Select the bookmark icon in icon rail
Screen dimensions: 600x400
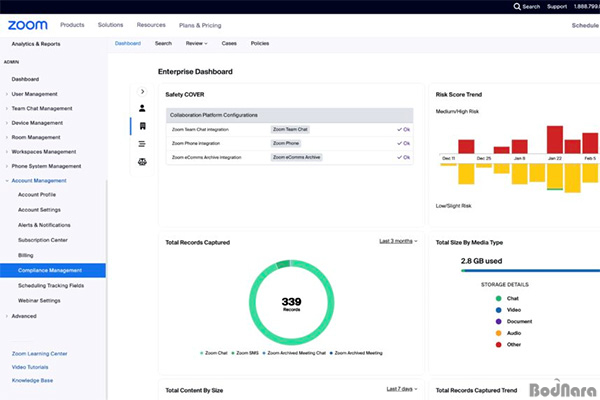tap(142, 126)
